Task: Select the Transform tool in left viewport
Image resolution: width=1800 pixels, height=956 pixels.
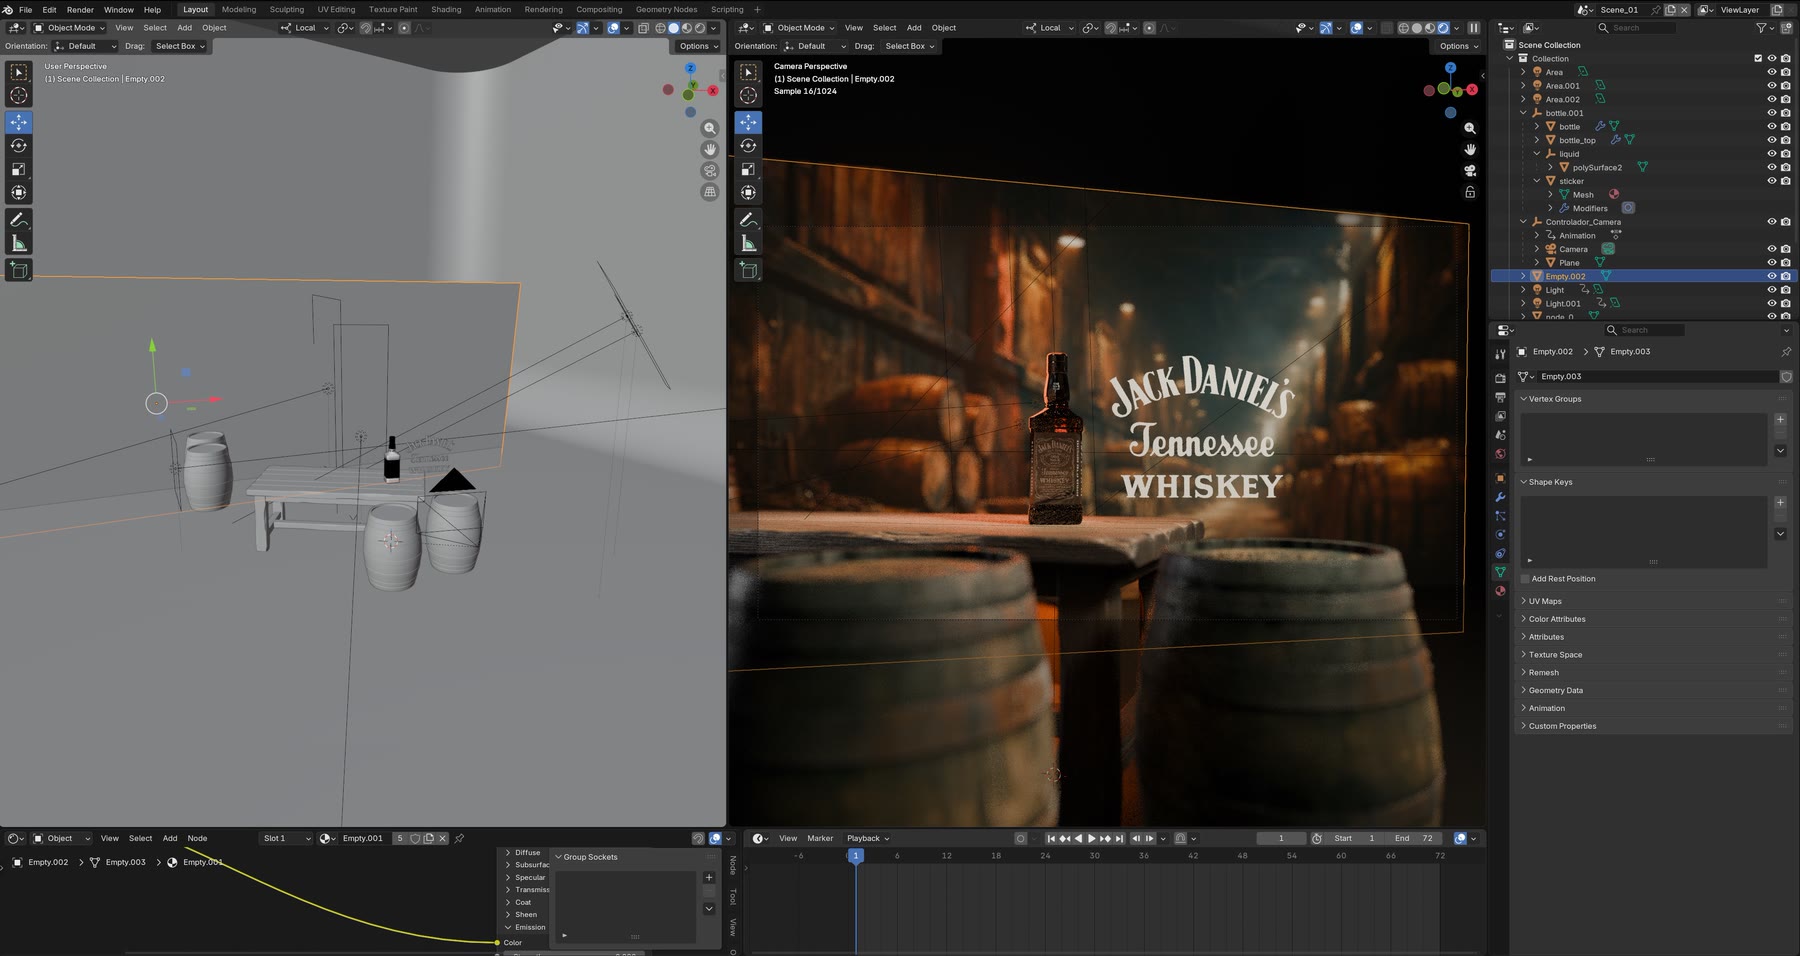Action: [x=19, y=193]
